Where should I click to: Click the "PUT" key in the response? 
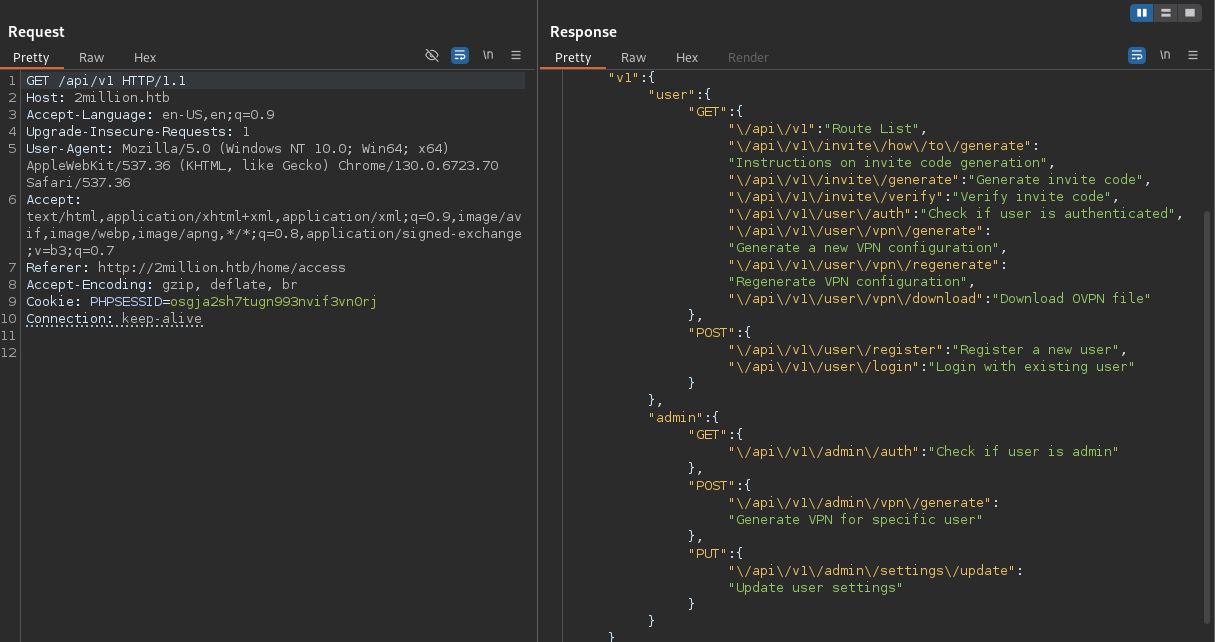(708, 553)
